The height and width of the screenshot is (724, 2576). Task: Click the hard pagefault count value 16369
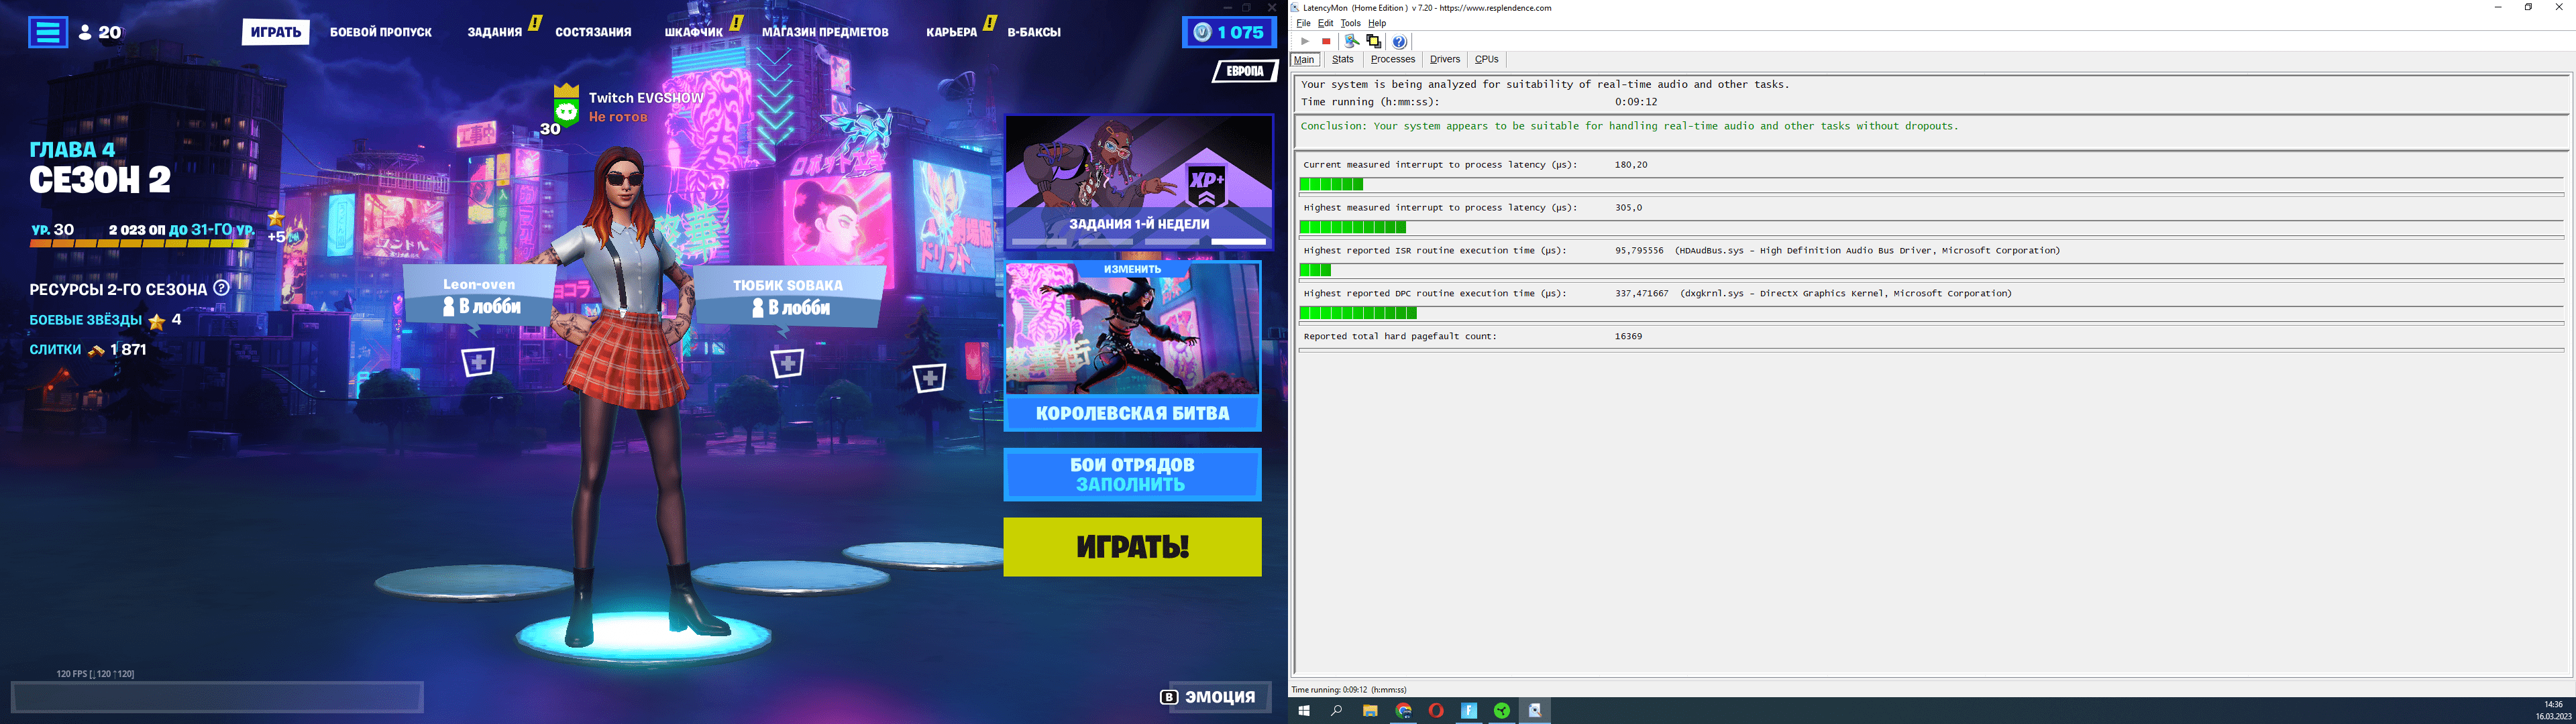tap(1628, 336)
